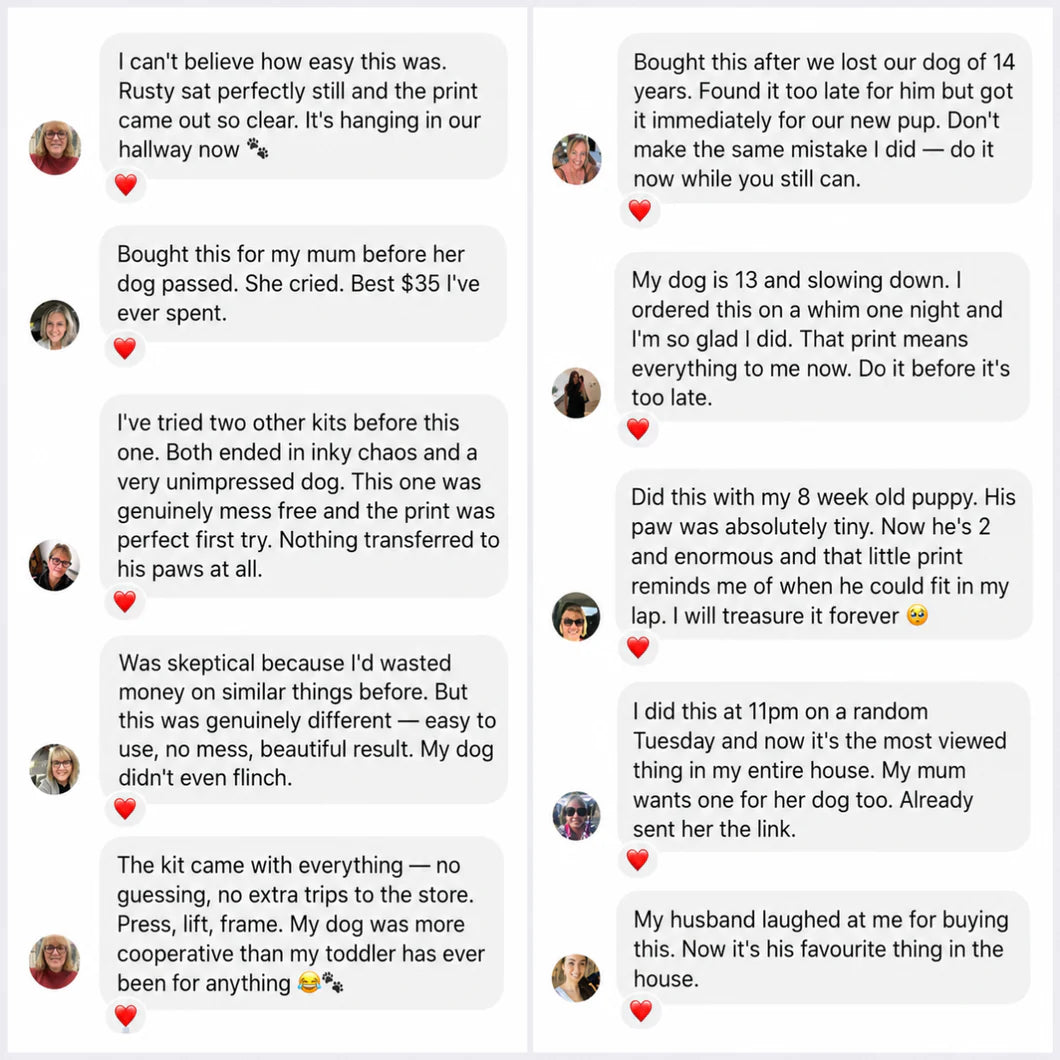Open sunglasses avatar beside '8 week old puppy' comment
This screenshot has width=1060, height=1060.
click(576, 617)
